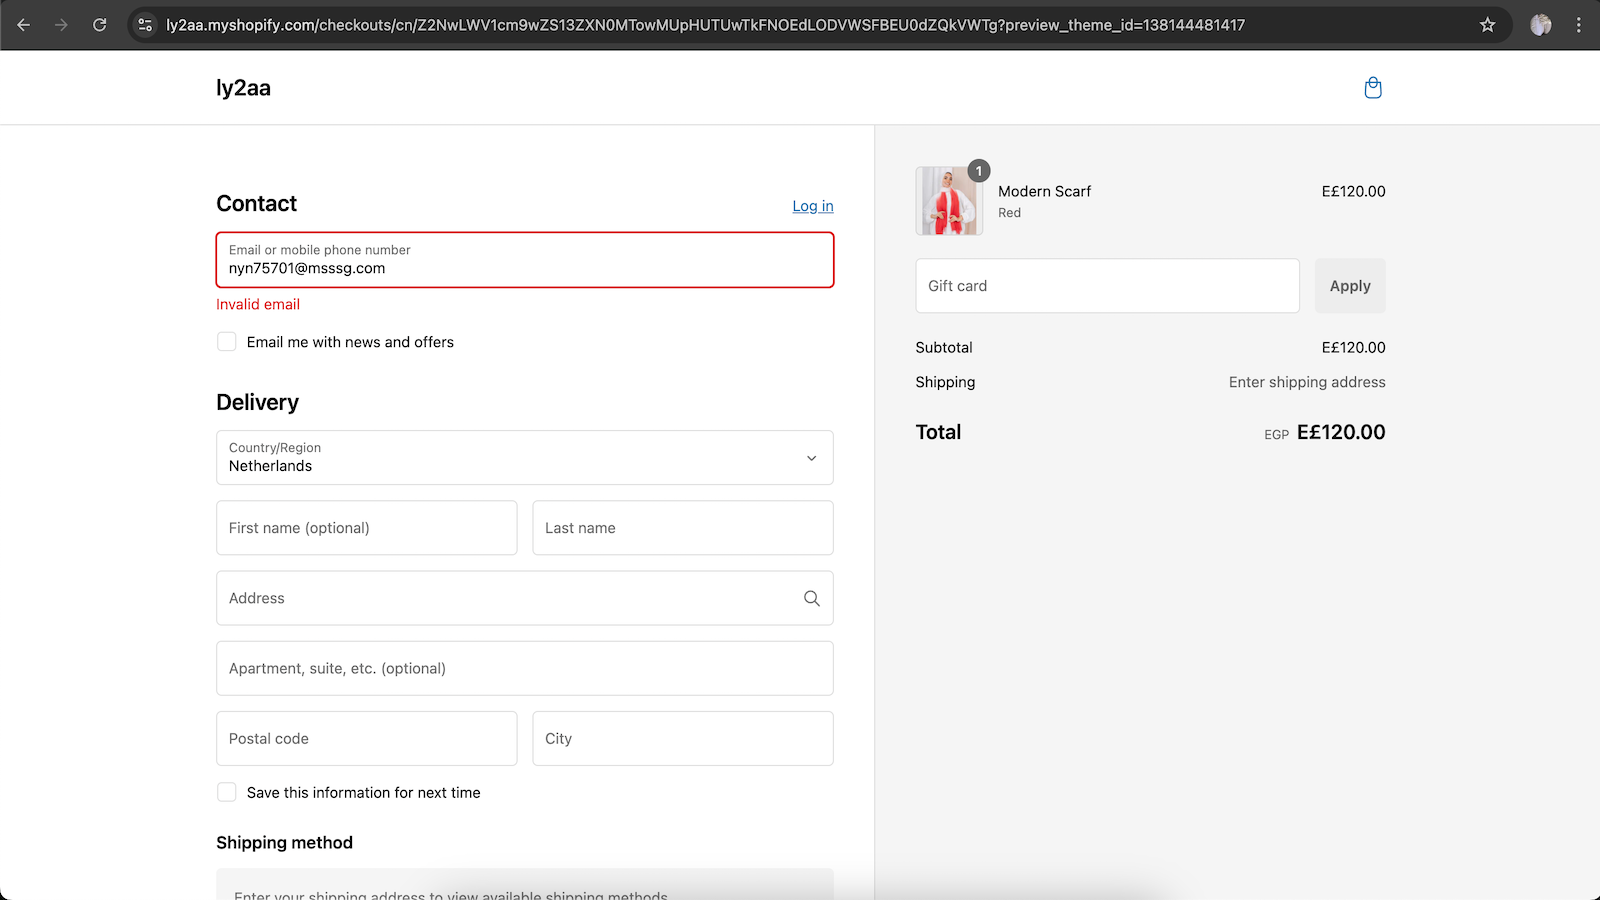Screen dimensions: 1600x900
Task: Click the Gift card input field
Action: (x=1106, y=285)
